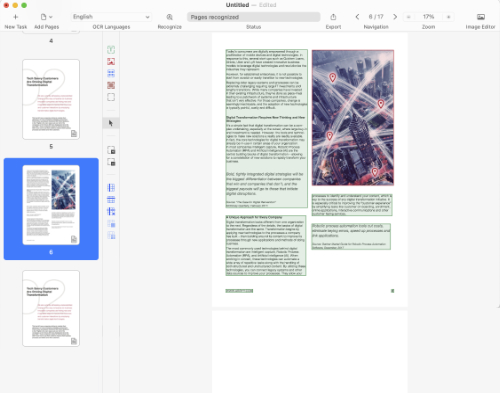Click the Pages recognized status field
The width and height of the screenshot is (500, 393).
pyautogui.click(x=253, y=17)
